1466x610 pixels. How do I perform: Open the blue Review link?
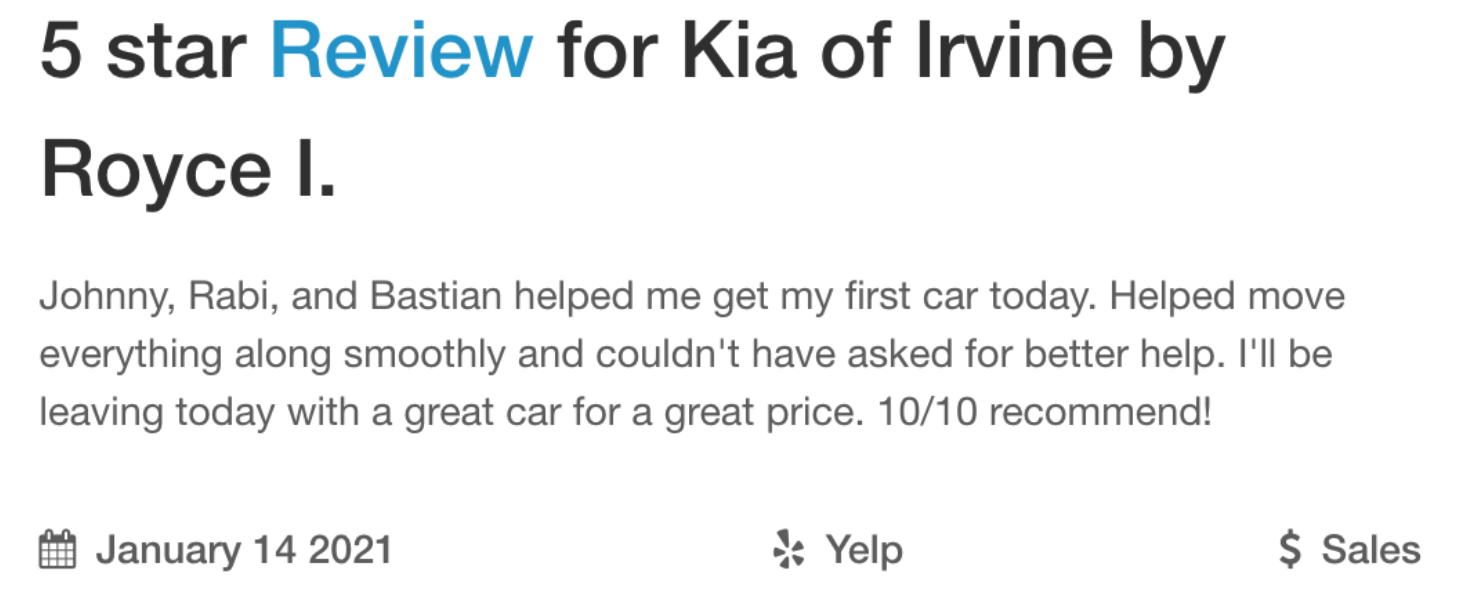[401, 50]
